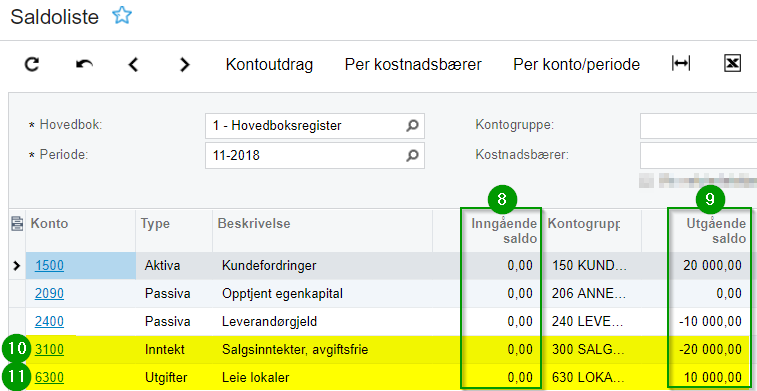Click the Kostnadsbærer input field
The width and height of the screenshot is (757, 391).
click(698, 155)
